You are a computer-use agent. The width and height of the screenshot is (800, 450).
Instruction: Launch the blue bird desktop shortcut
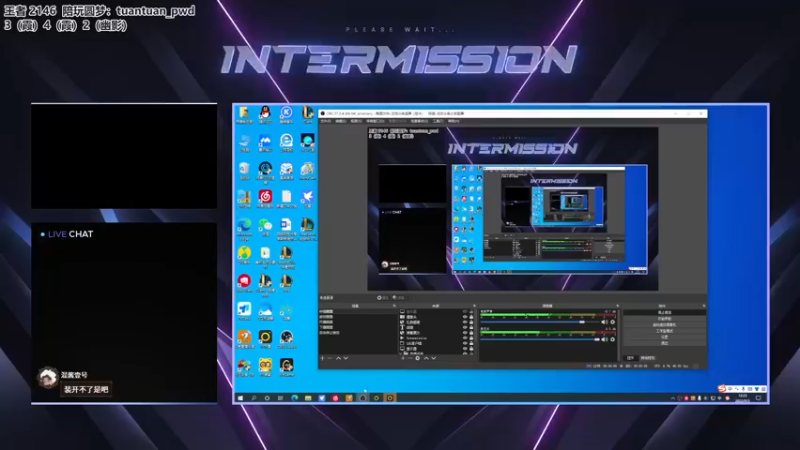[x=308, y=196]
